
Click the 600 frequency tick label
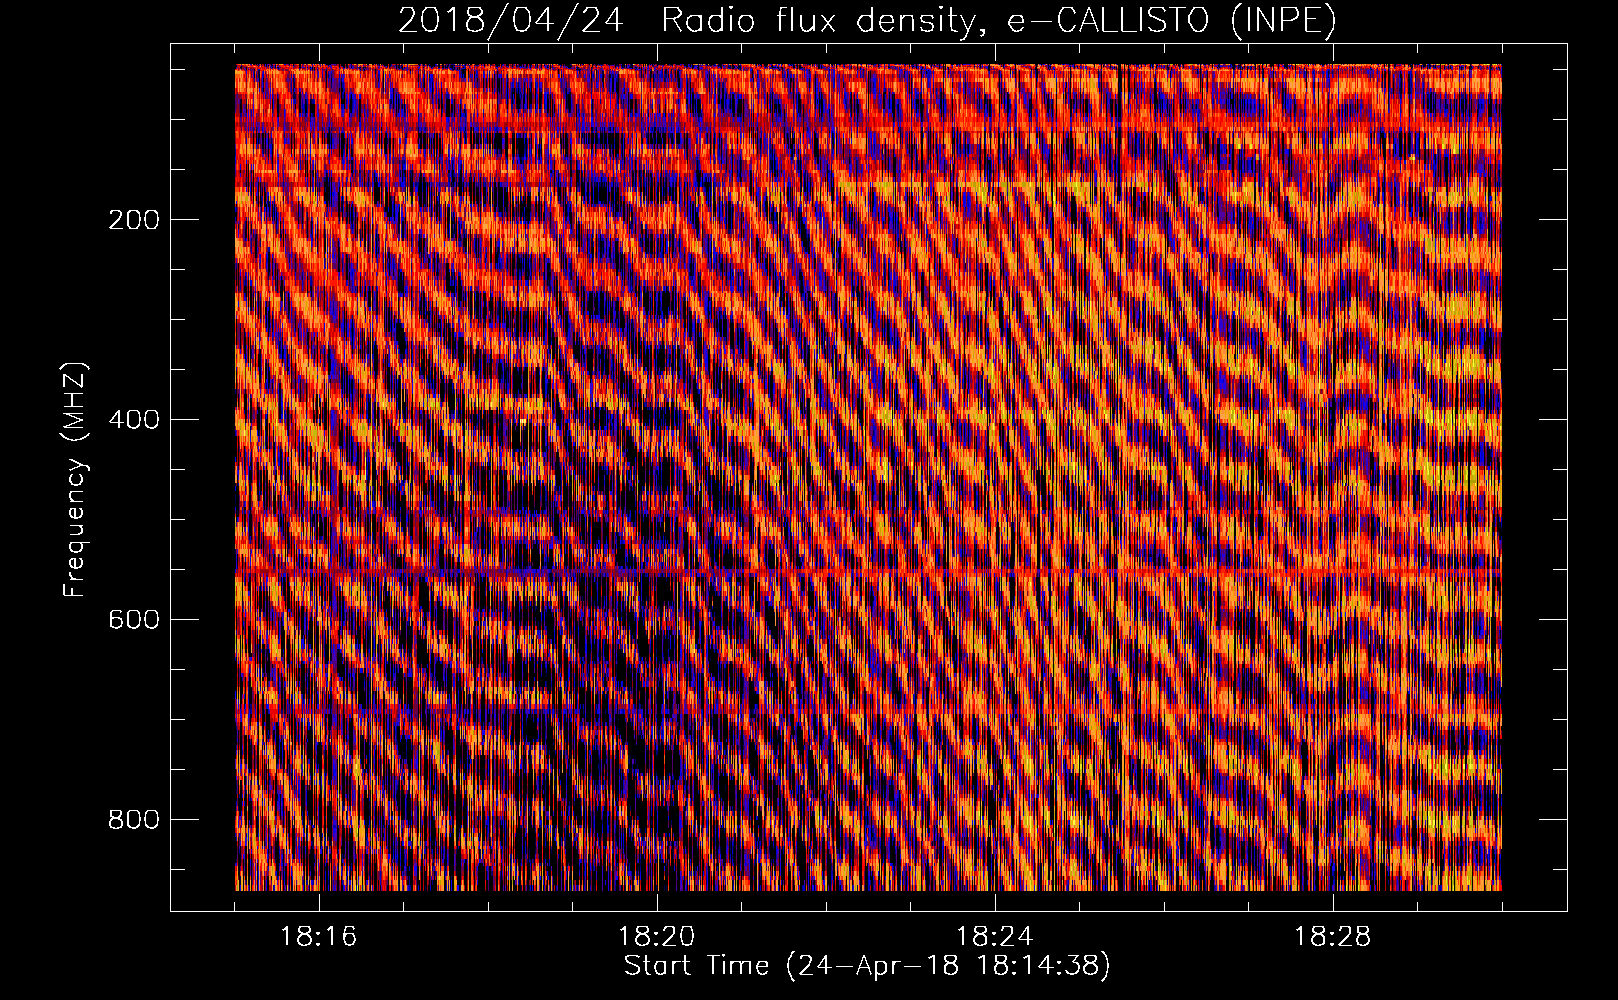(134, 620)
